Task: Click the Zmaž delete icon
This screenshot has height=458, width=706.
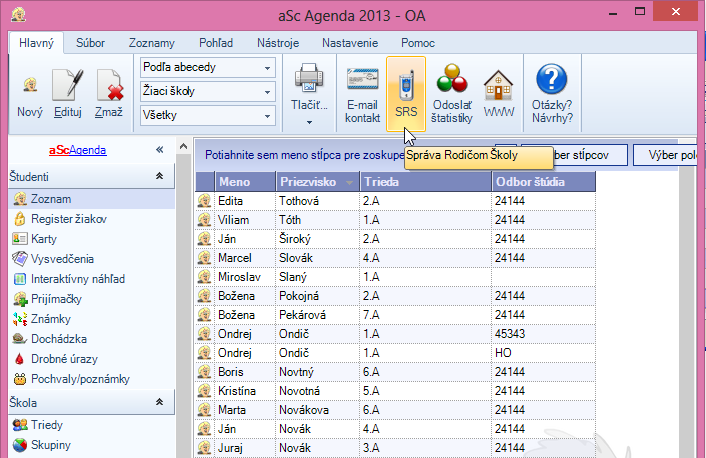Action: coord(109,85)
